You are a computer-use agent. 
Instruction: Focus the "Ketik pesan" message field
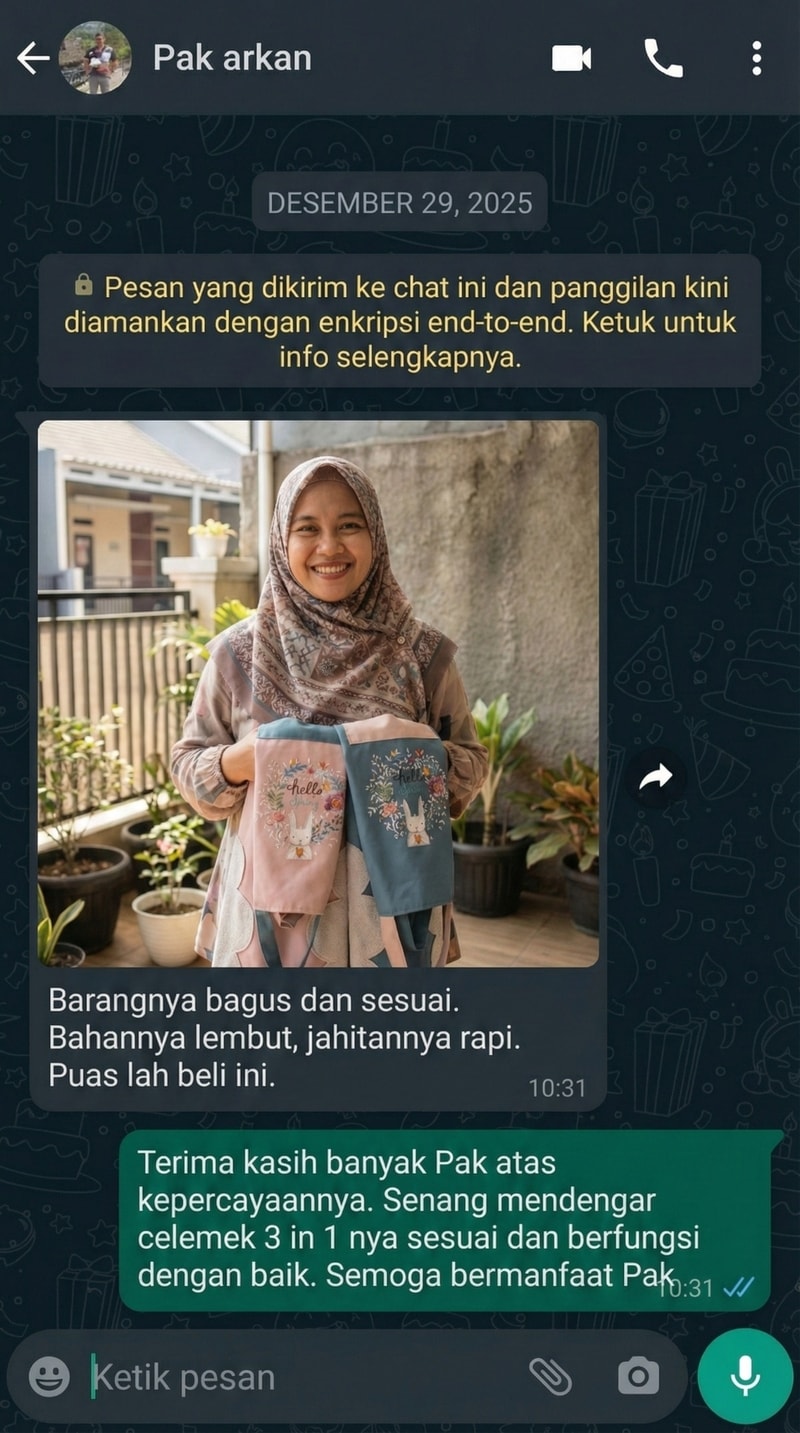pos(300,1377)
